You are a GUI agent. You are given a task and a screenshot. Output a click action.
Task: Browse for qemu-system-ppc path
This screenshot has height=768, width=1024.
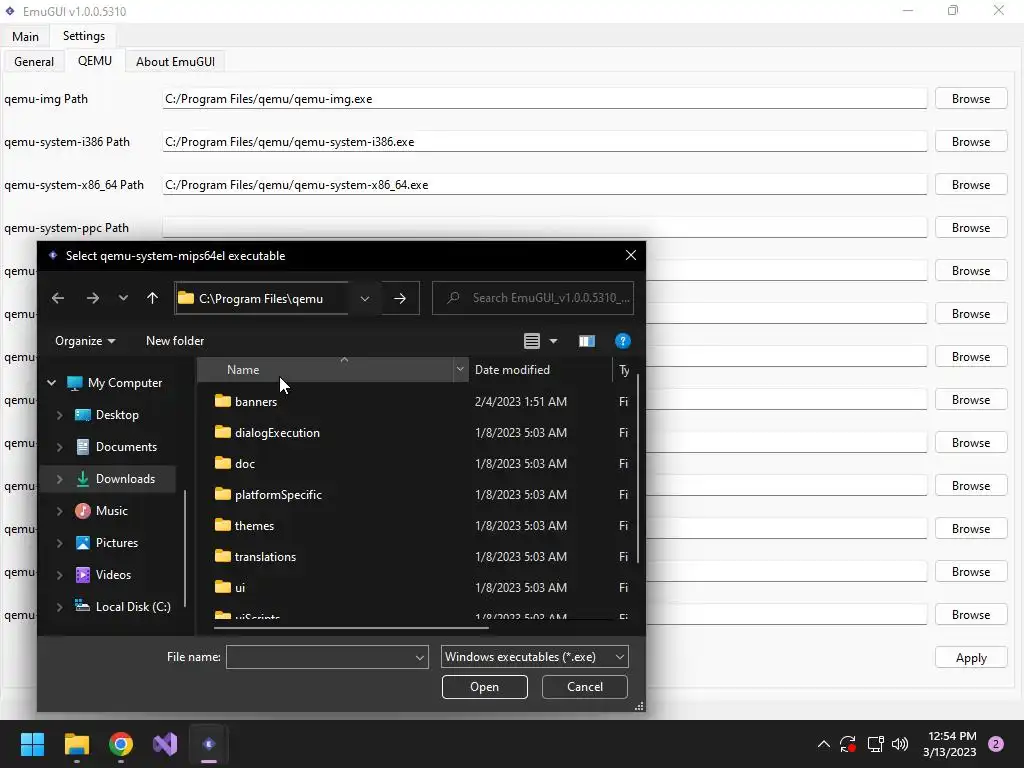click(x=970, y=228)
